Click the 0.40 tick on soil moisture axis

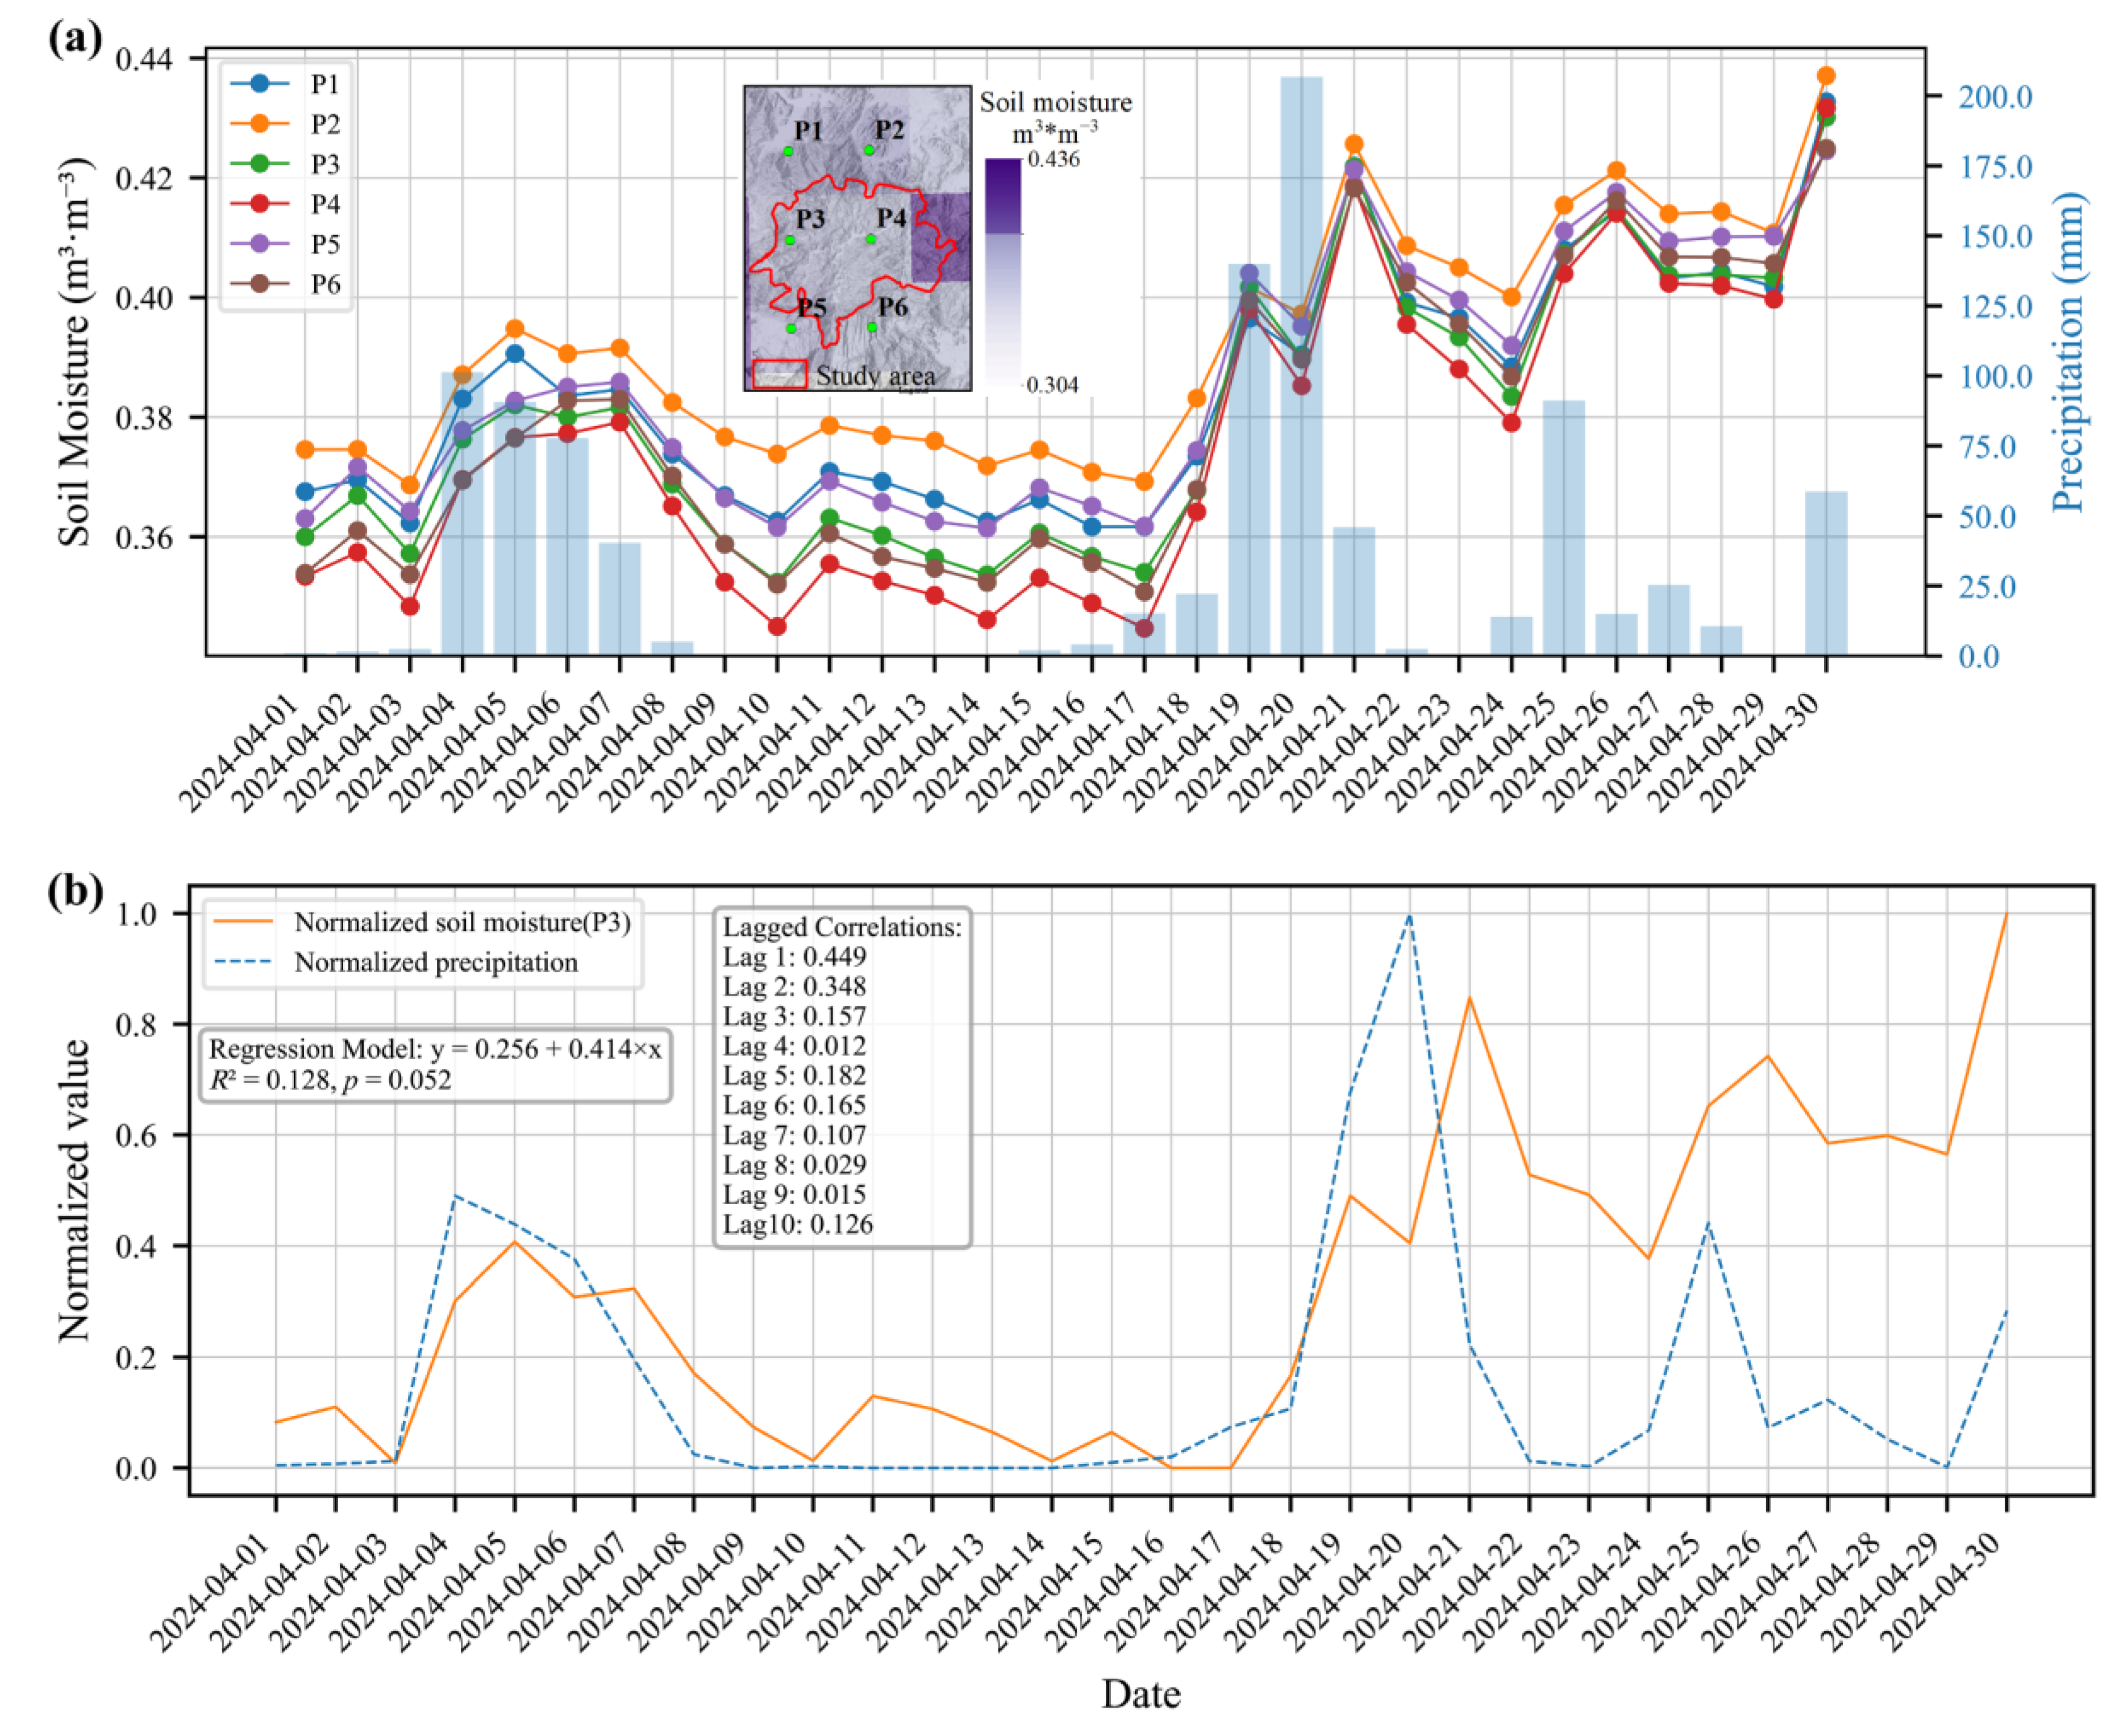(x=143, y=298)
